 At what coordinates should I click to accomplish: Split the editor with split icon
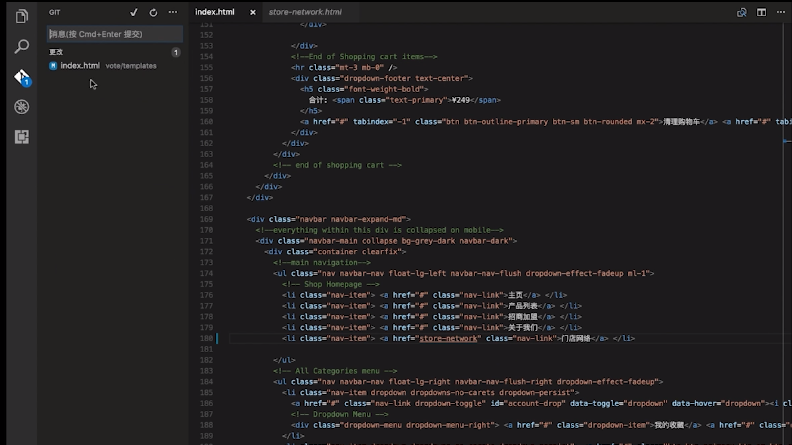[x=761, y=12]
